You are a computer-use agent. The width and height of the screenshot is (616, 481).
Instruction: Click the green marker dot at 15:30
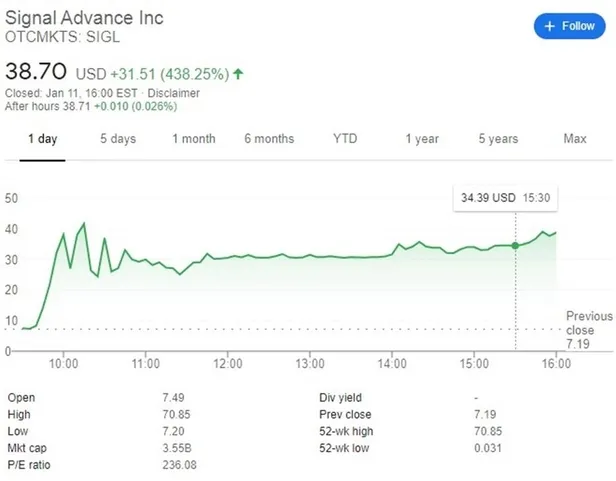(516, 245)
